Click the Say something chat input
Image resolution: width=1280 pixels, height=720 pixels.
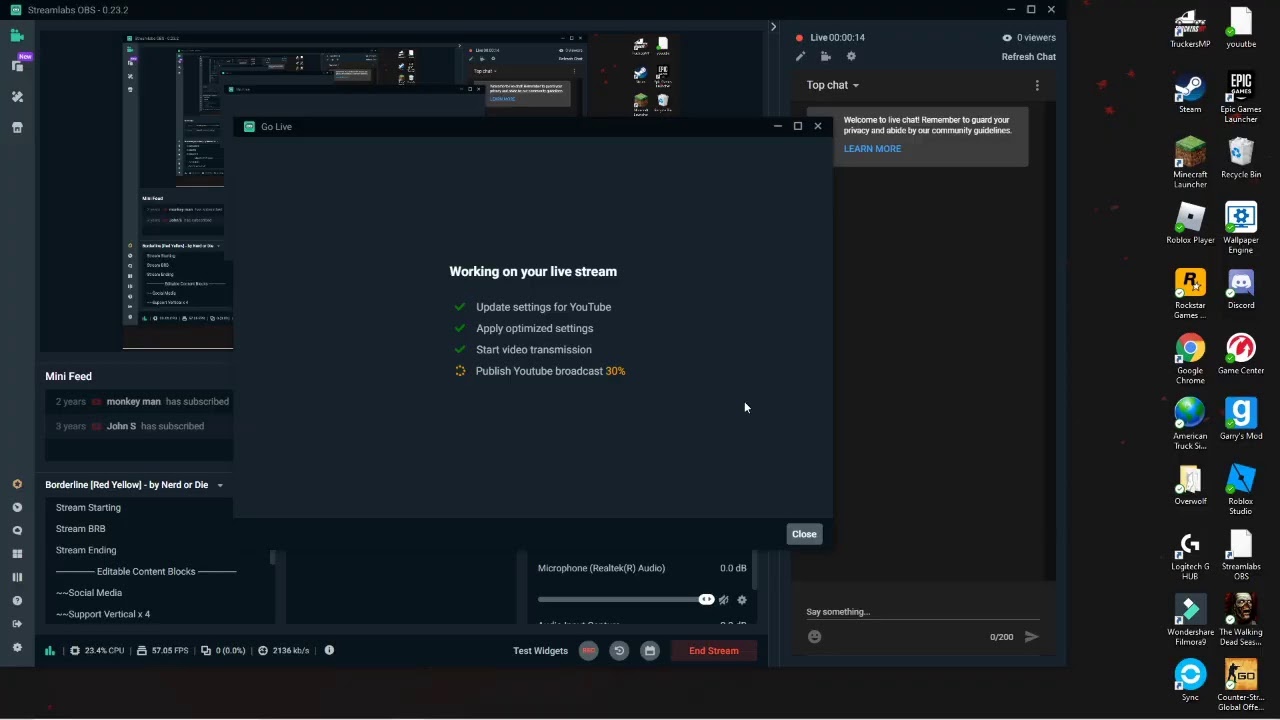[922, 612]
